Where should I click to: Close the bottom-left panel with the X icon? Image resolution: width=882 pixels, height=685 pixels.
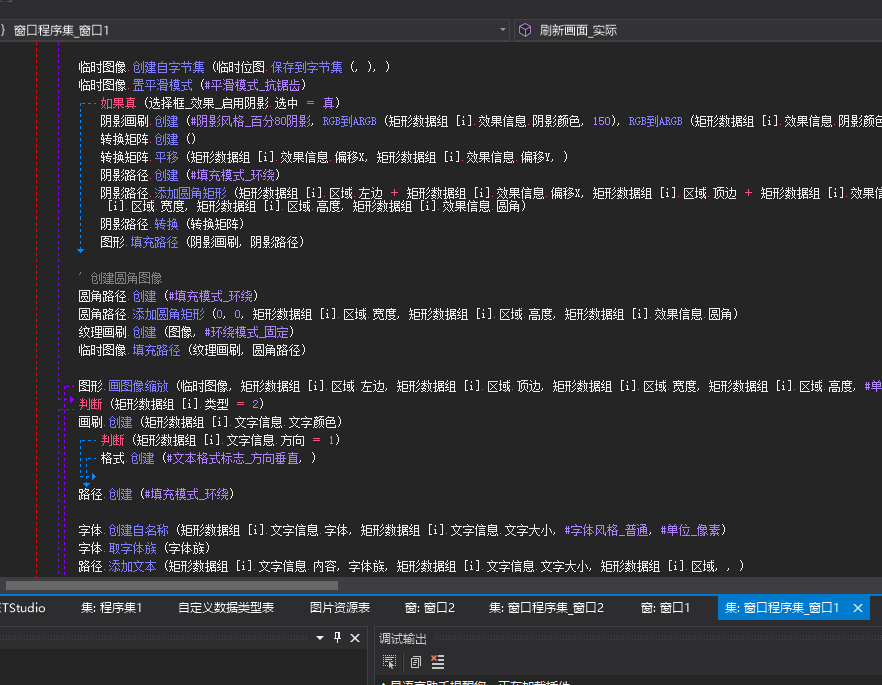[355, 638]
